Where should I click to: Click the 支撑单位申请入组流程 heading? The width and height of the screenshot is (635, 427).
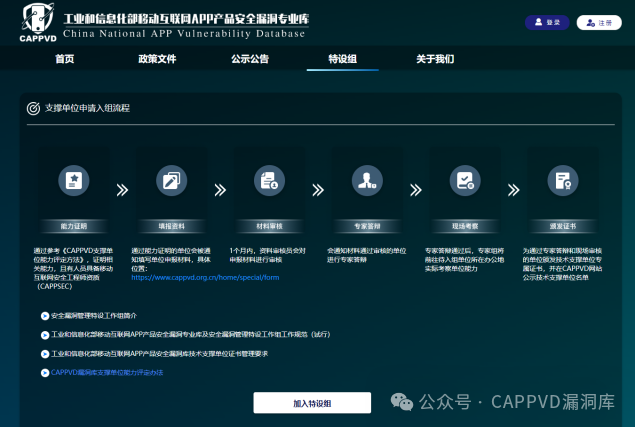(87, 108)
